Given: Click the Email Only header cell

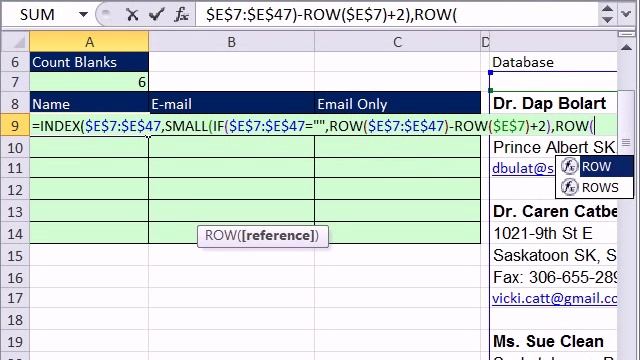Looking at the screenshot, I should pyautogui.click(x=398, y=104).
